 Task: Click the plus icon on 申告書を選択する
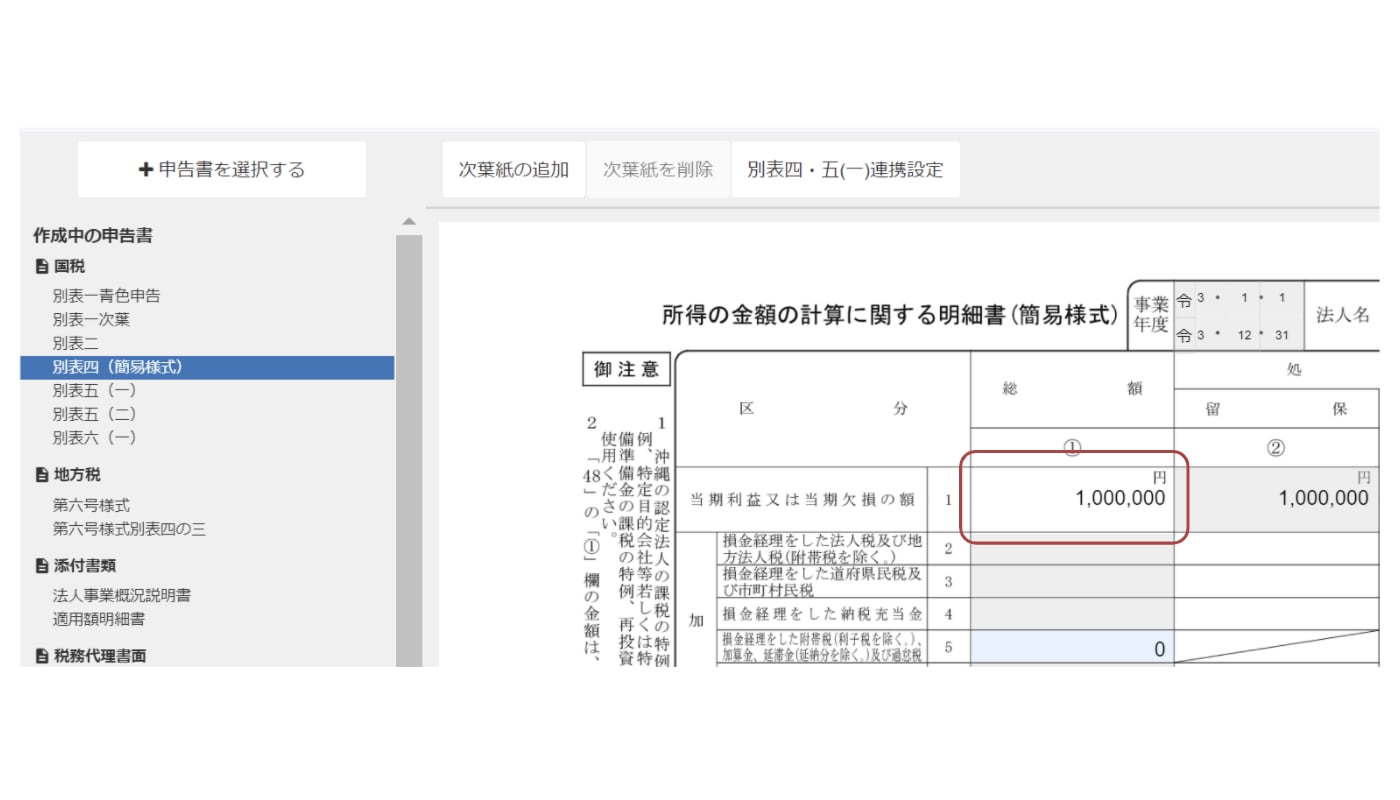tap(146, 169)
